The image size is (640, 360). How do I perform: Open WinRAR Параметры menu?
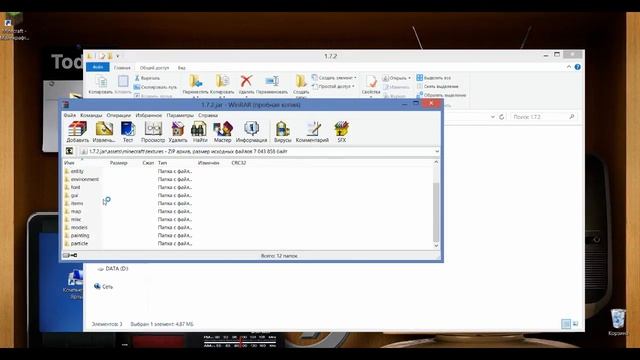[180, 116]
